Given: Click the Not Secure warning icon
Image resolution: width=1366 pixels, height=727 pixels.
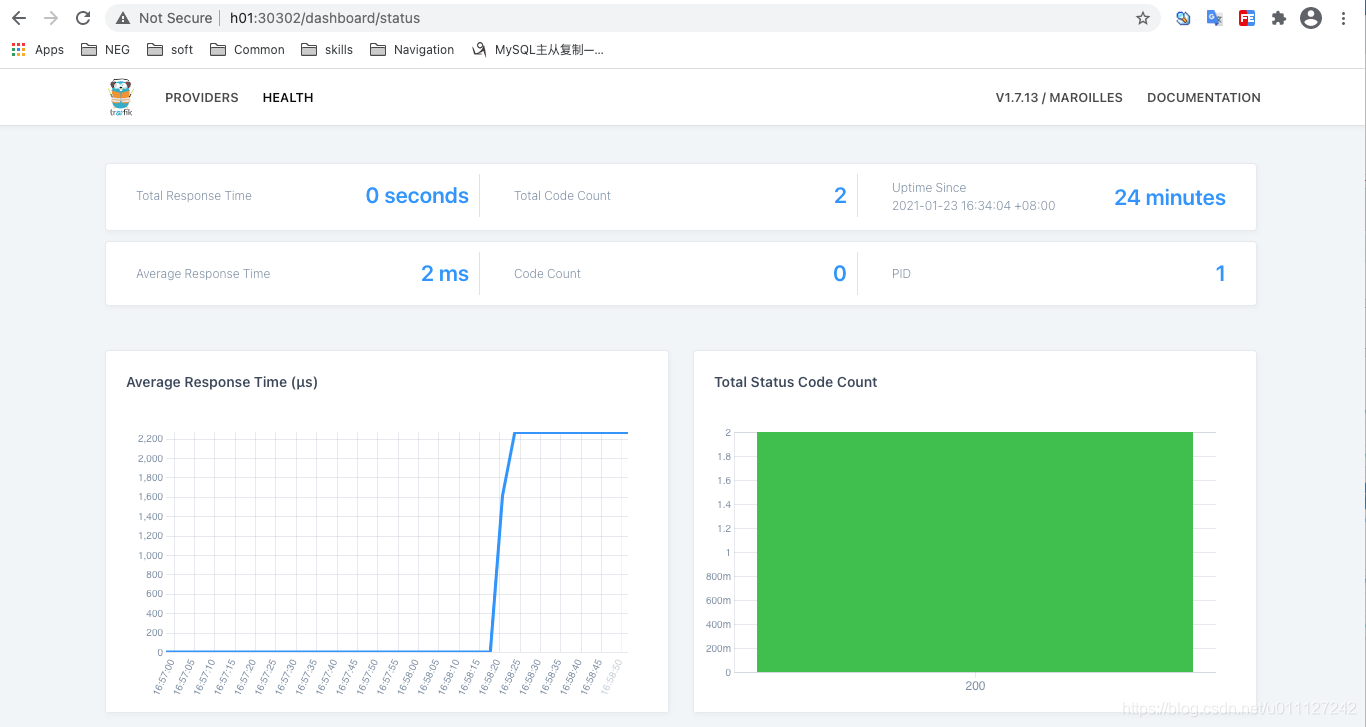Looking at the screenshot, I should pyautogui.click(x=123, y=18).
